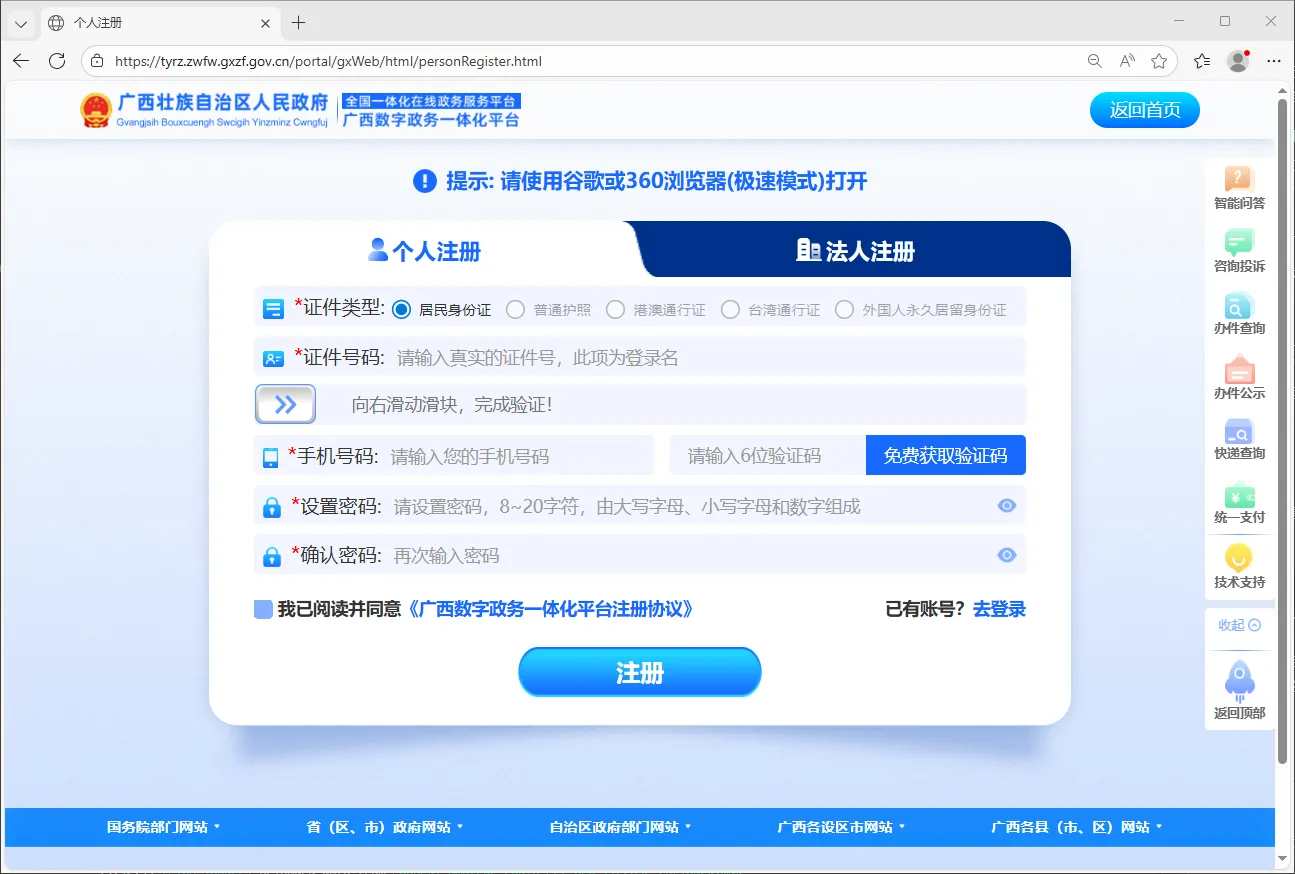The height and width of the screenshot is (874, 1295).
Task: Select 普通护照 certificate type
Action: pos(515,309)
